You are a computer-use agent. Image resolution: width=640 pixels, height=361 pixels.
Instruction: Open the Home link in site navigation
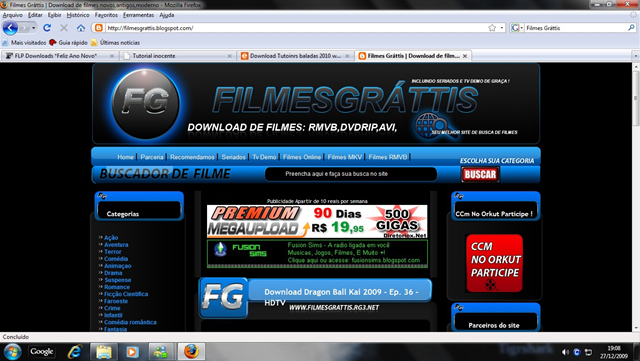pos(125,157)
